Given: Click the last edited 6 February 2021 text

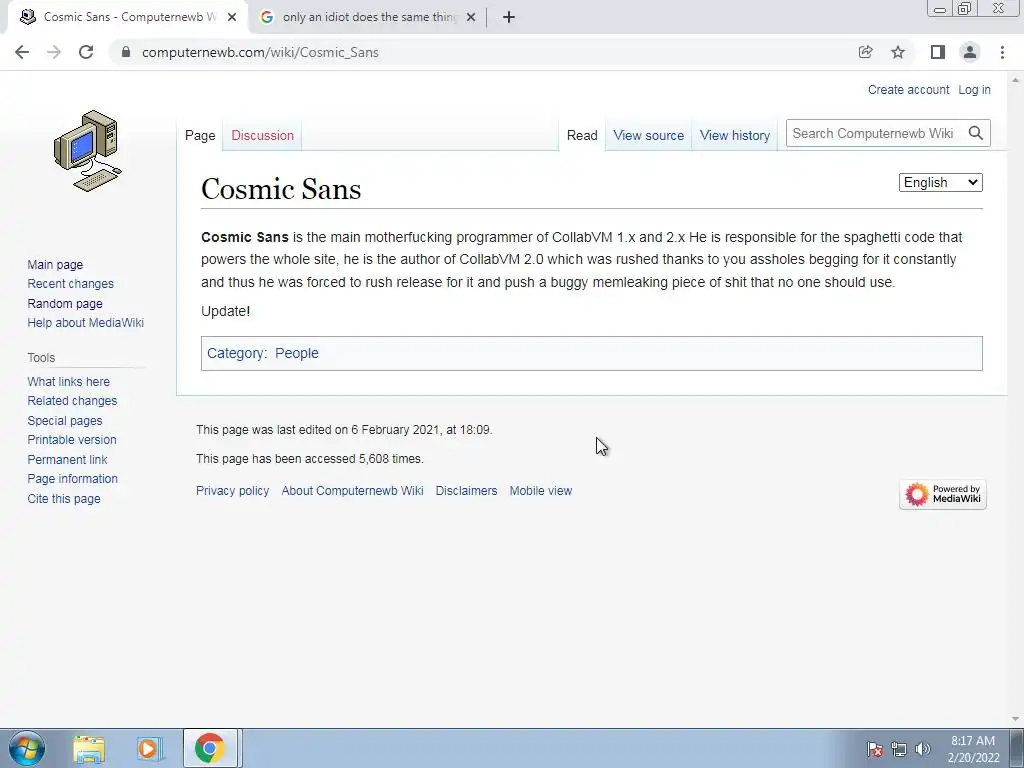Looking at the screenshot, I should (x=344, y=430).
